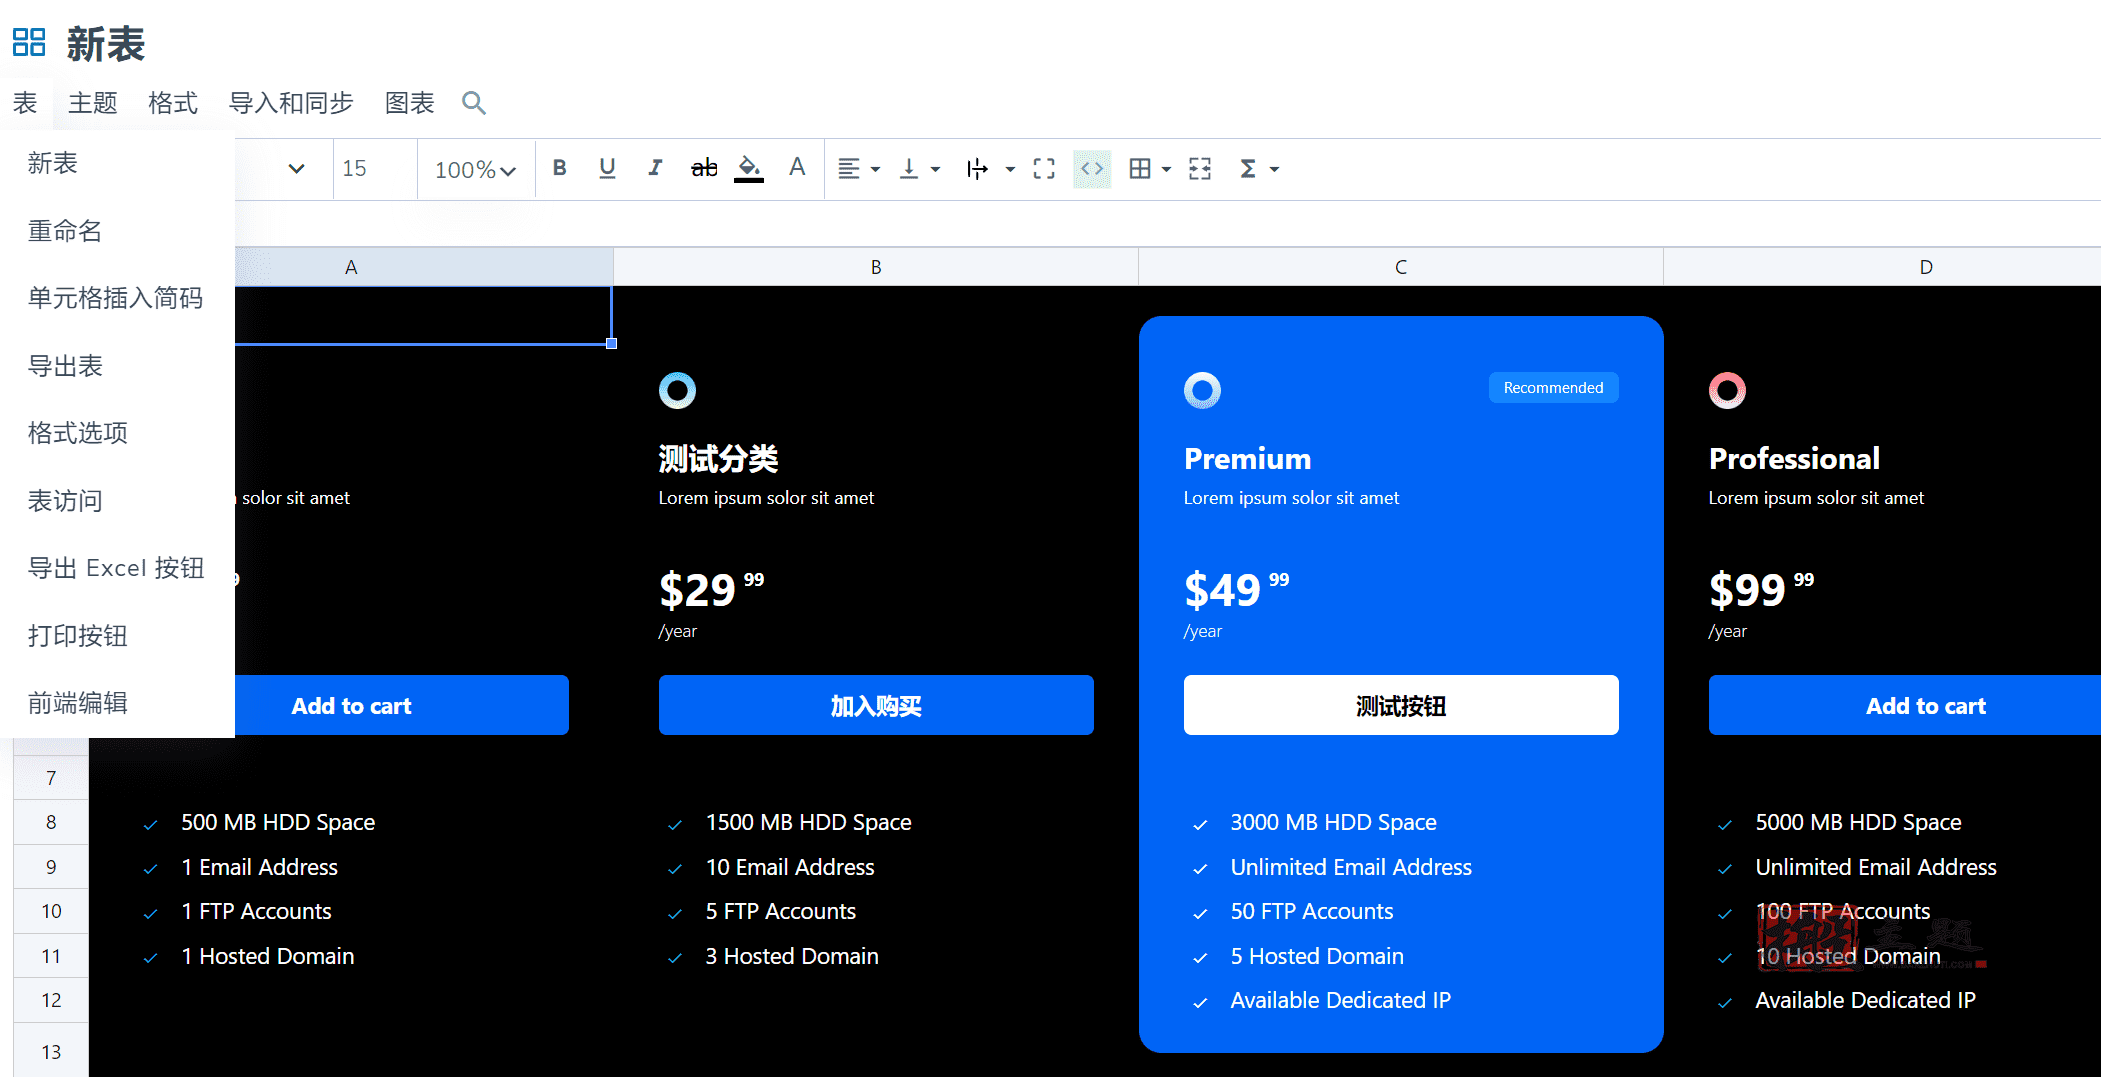Select row 8 header

click(51, 822)
